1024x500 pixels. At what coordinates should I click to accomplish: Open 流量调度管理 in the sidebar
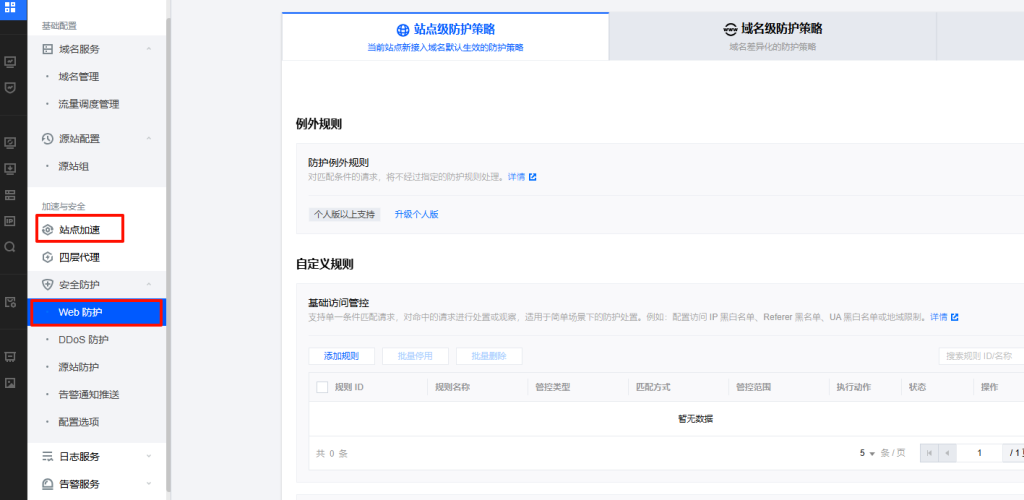89,104
